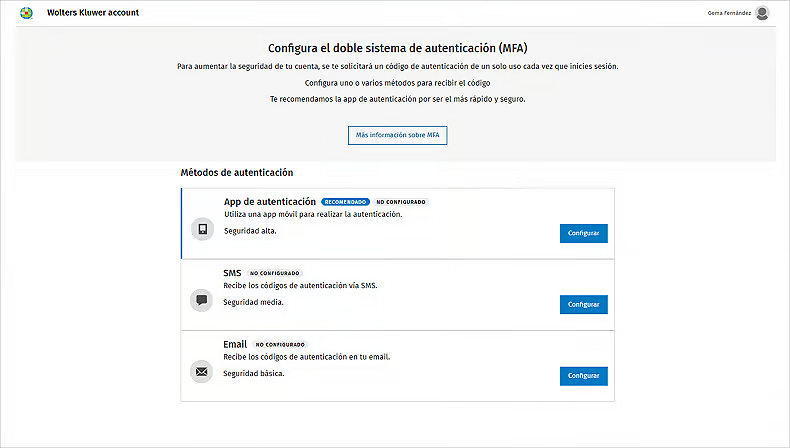
Task: Click the Métodos de autenticación heading
Action: coord(237,172)
